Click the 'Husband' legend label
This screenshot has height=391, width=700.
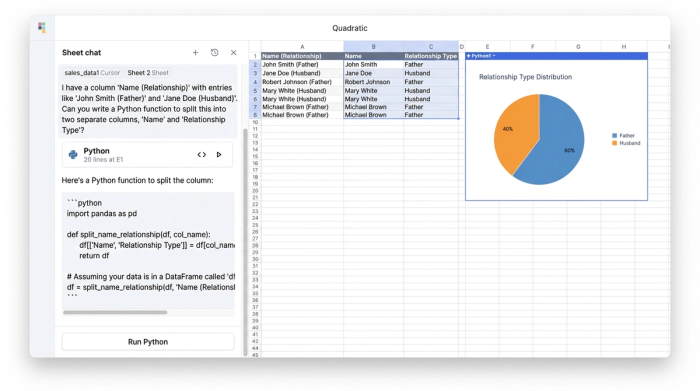[x=629, y=143]
